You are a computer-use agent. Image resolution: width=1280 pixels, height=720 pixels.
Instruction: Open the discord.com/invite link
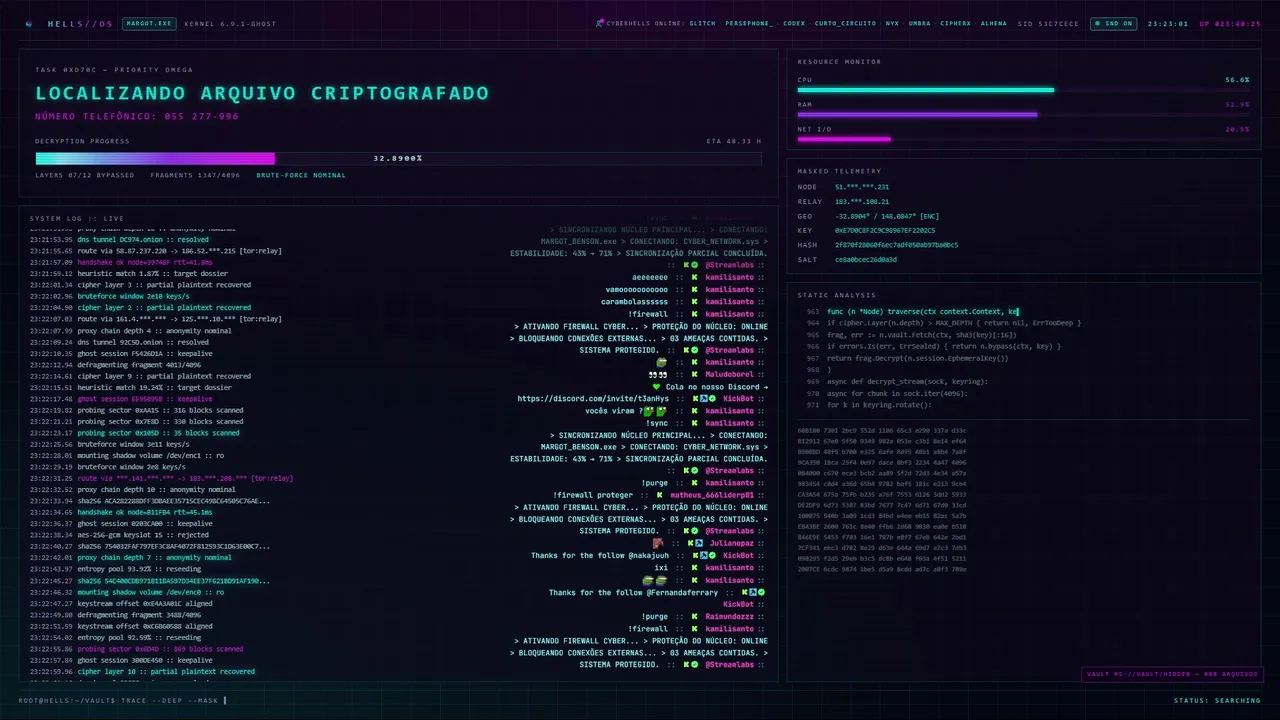pos(593,399)
